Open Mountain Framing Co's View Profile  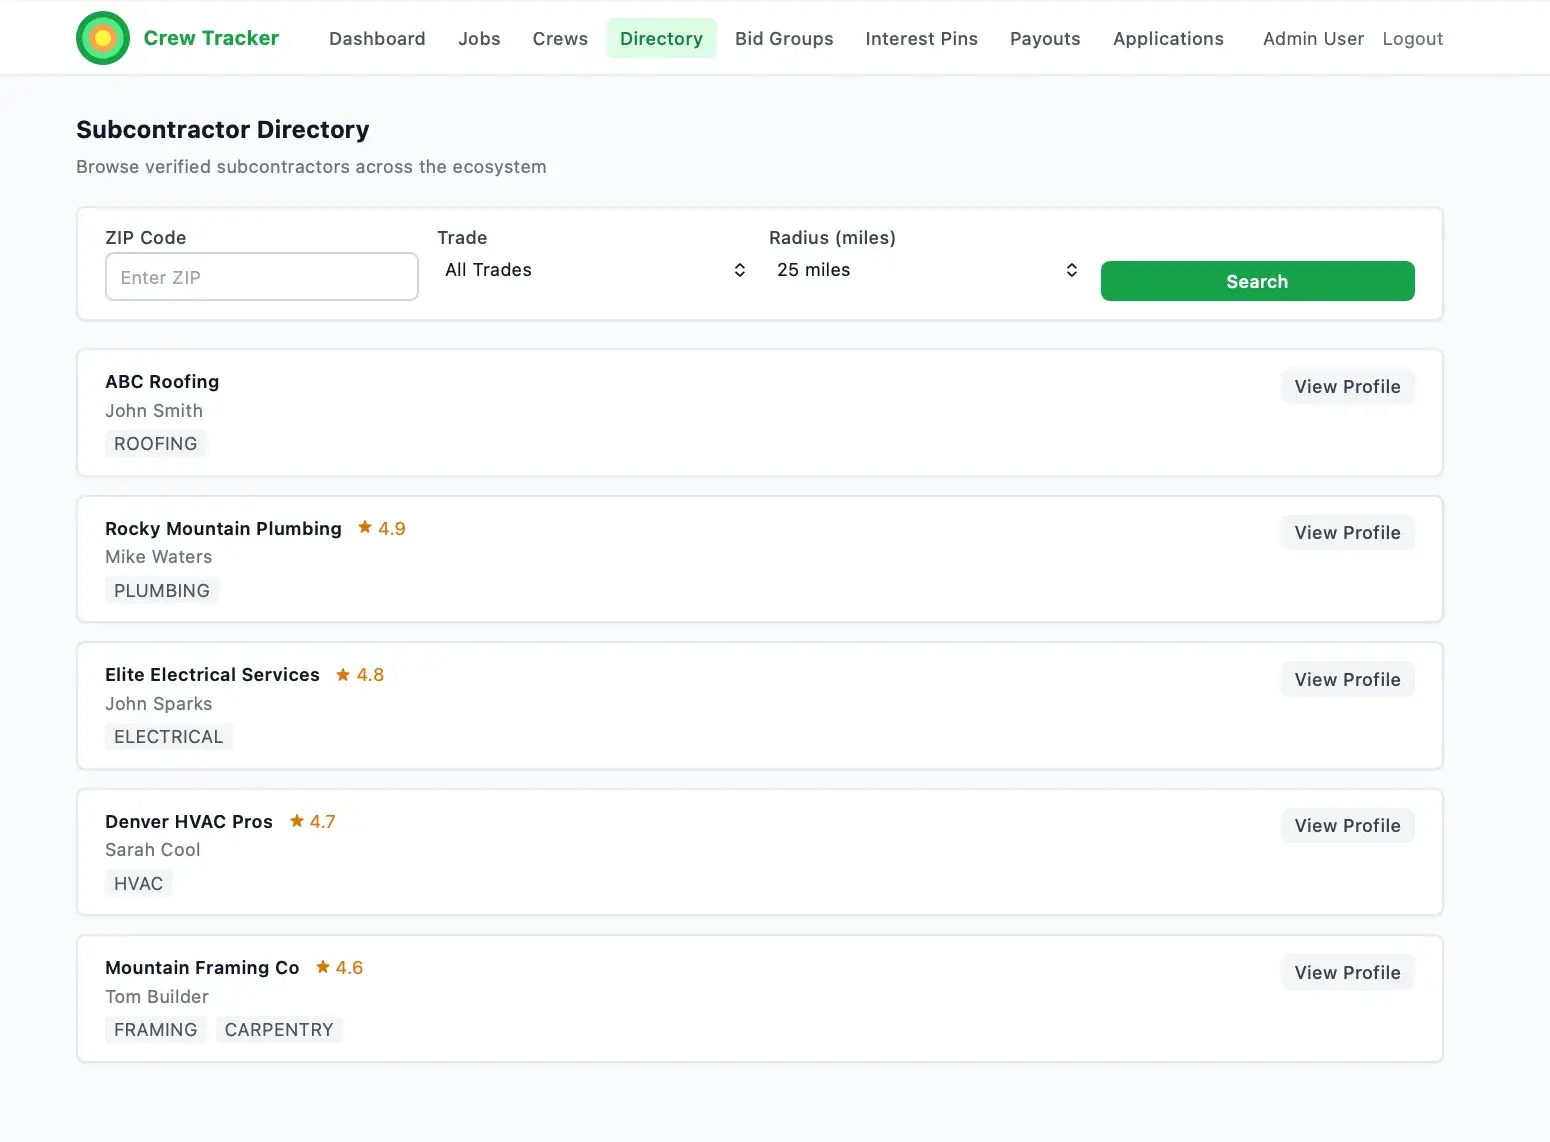click(1347, 973)
